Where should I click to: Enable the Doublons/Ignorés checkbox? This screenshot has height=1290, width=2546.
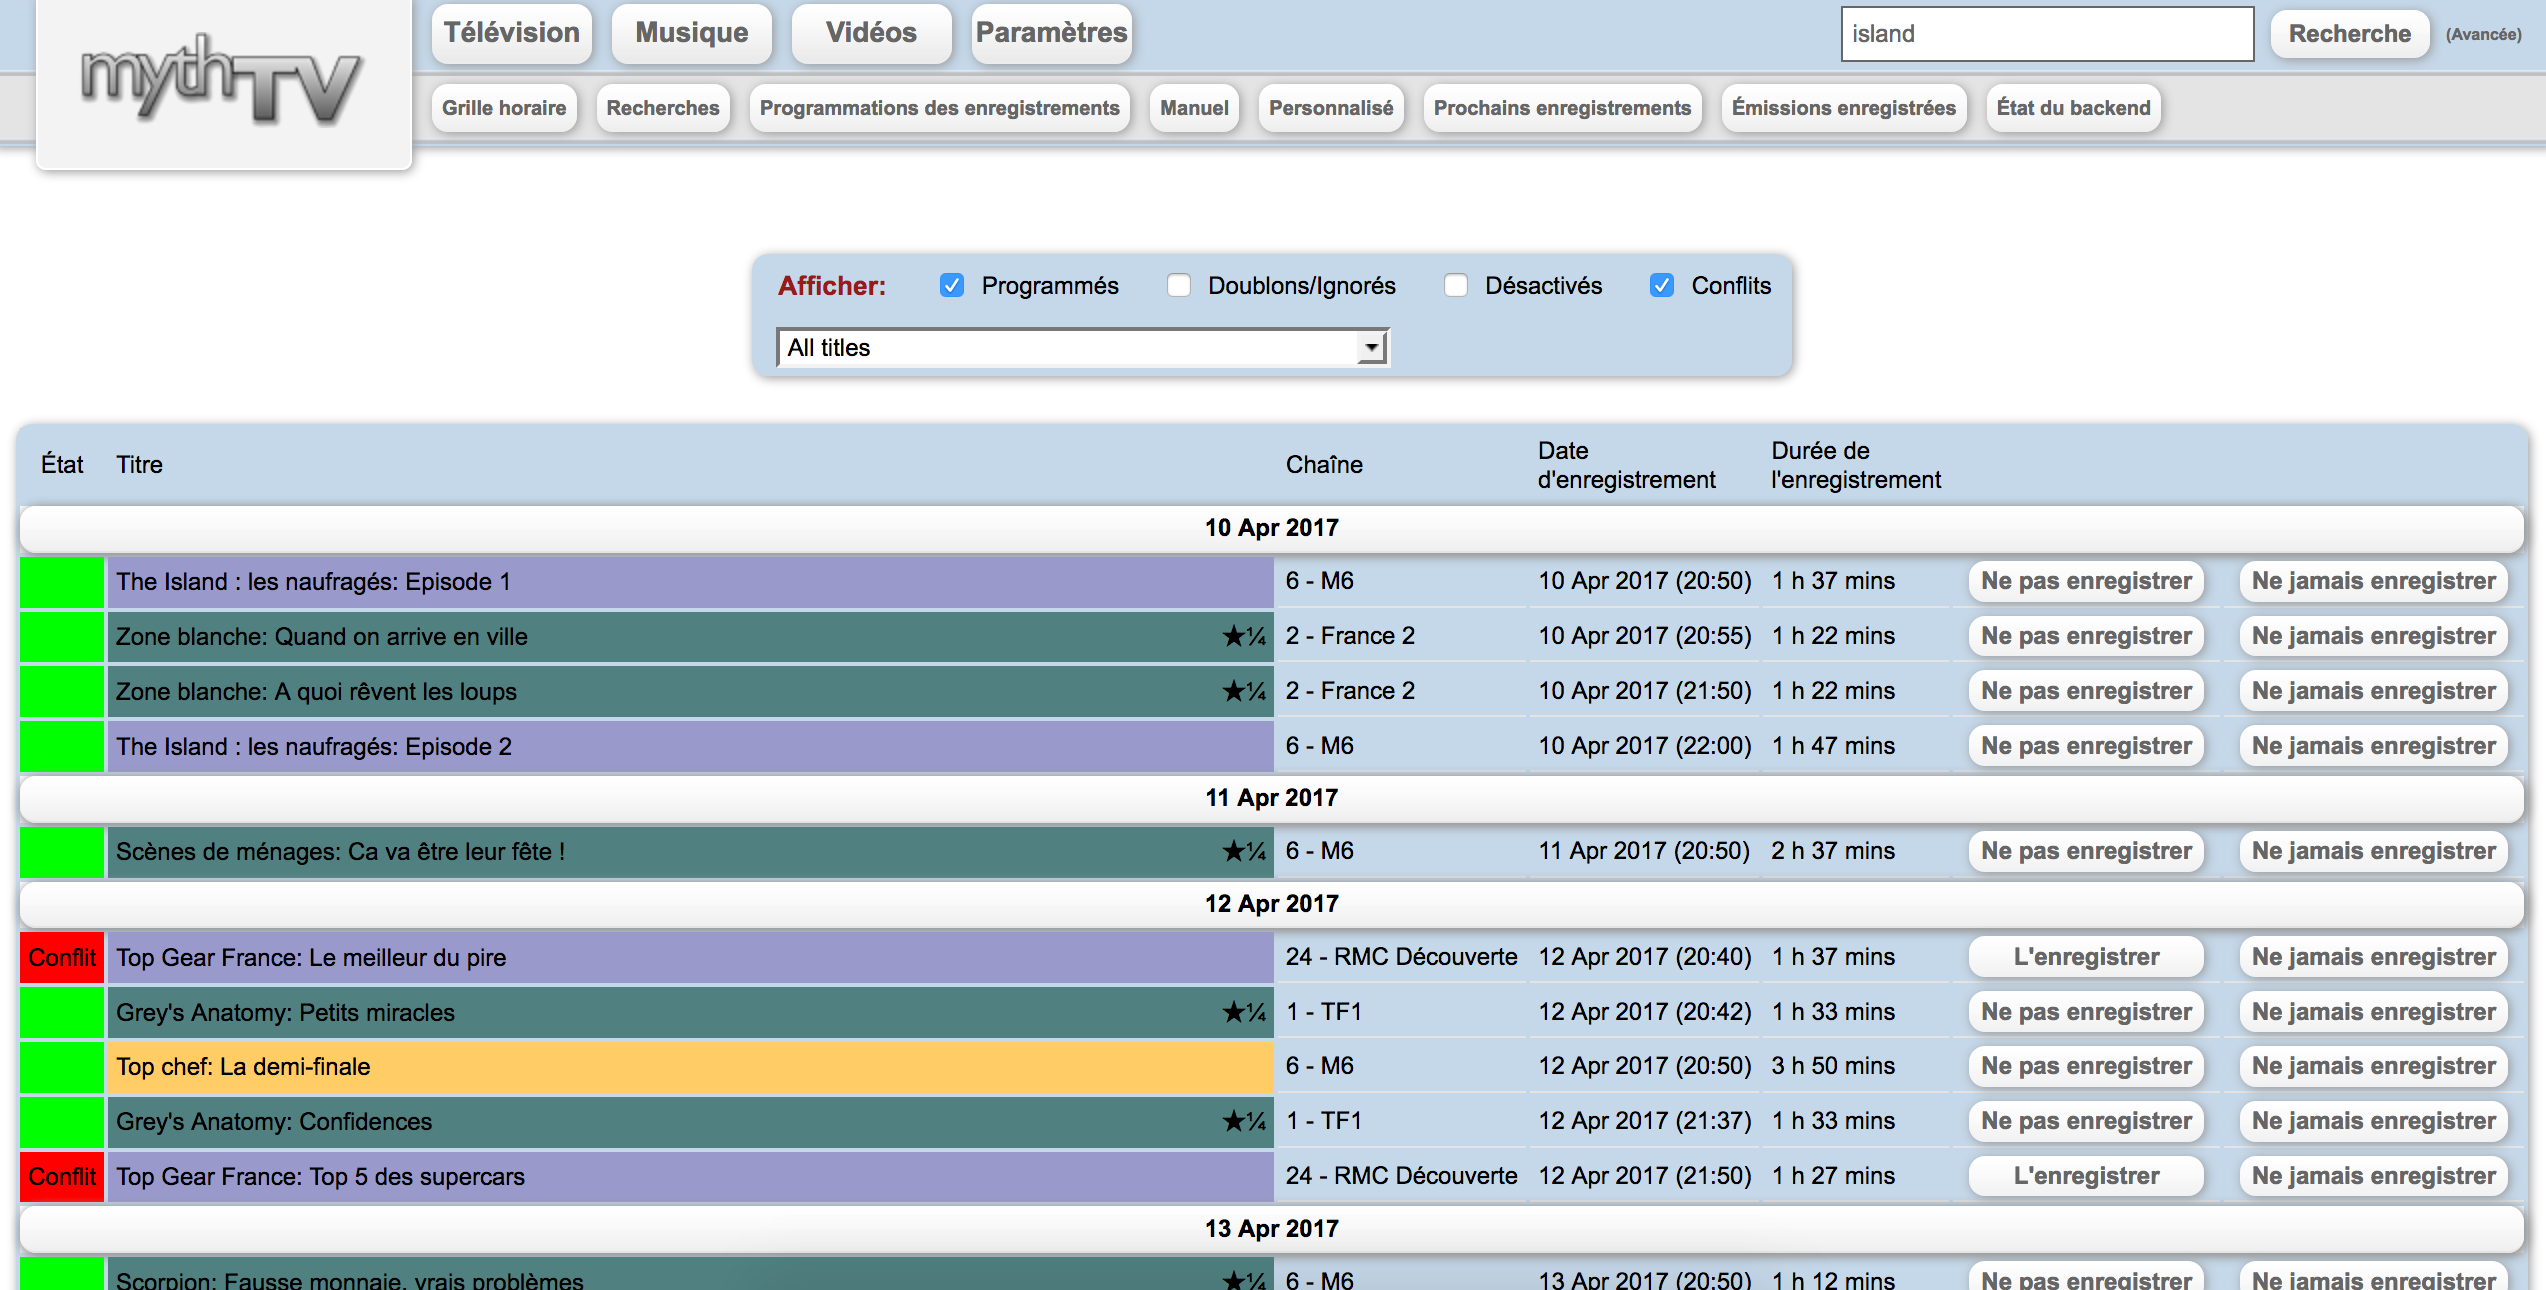pos(1179,286)
